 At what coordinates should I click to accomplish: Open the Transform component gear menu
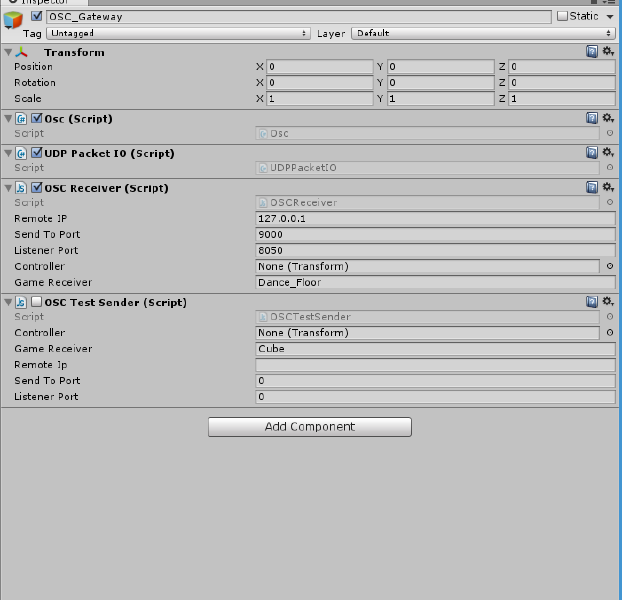608,52
